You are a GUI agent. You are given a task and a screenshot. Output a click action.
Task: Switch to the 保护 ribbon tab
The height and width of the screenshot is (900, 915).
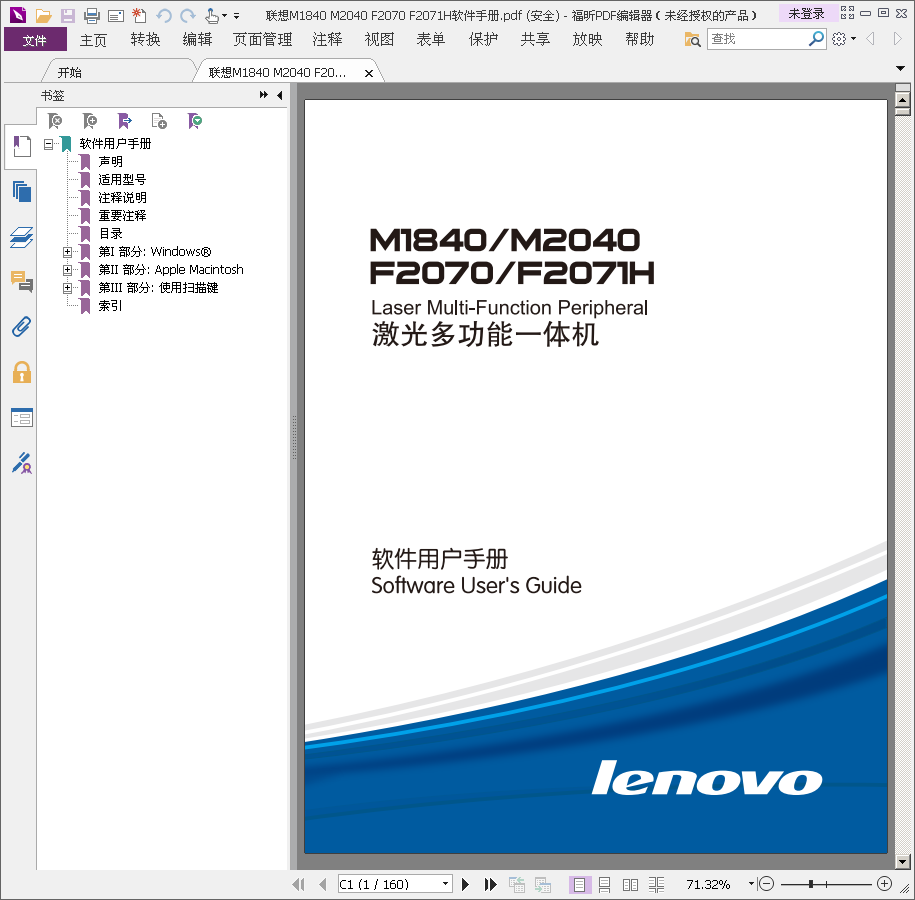(x=483, y=39)
